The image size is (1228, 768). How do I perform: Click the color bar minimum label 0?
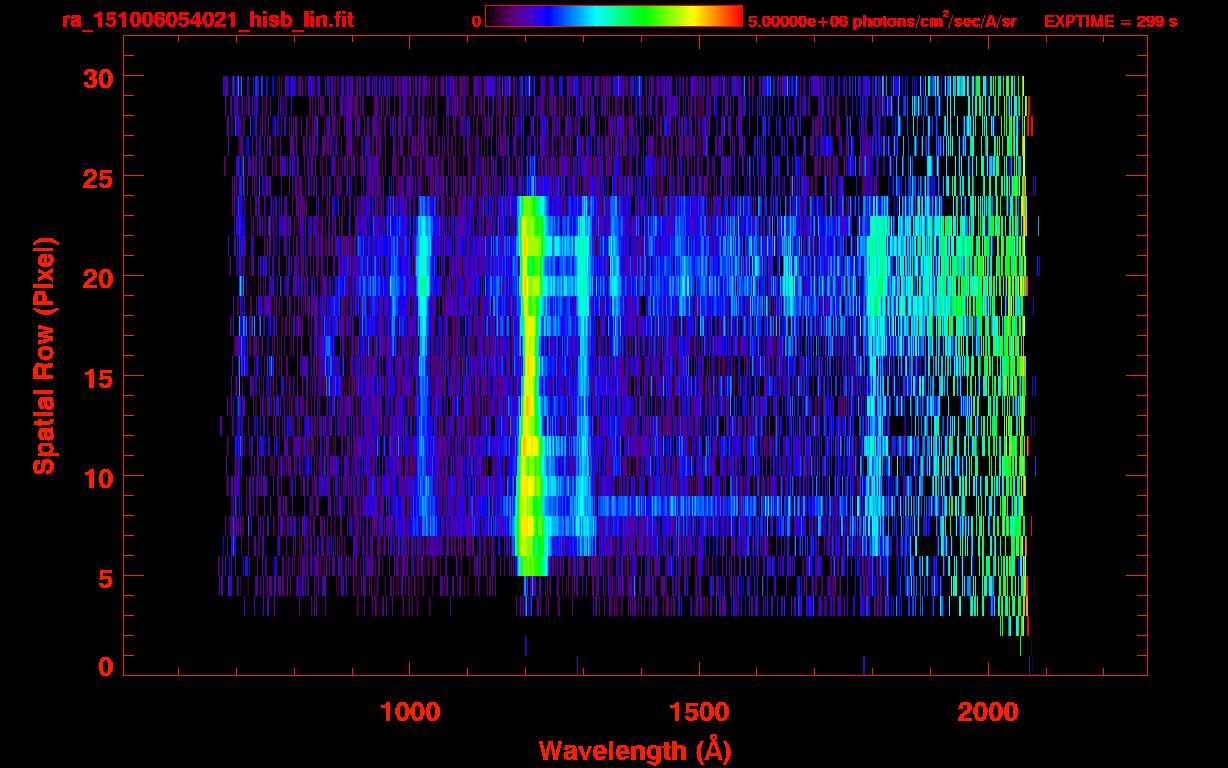(x=477, y=21)
